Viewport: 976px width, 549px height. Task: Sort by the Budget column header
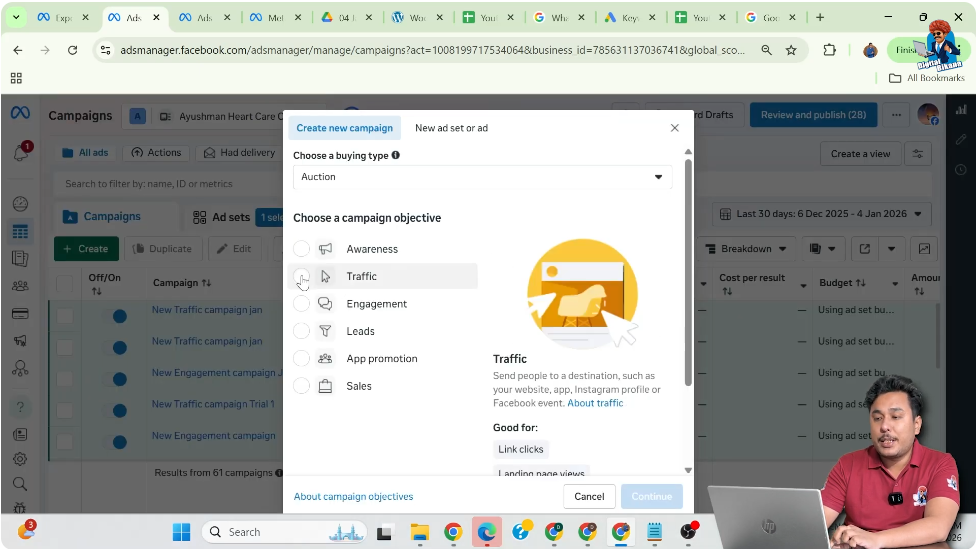pos(842,283)
